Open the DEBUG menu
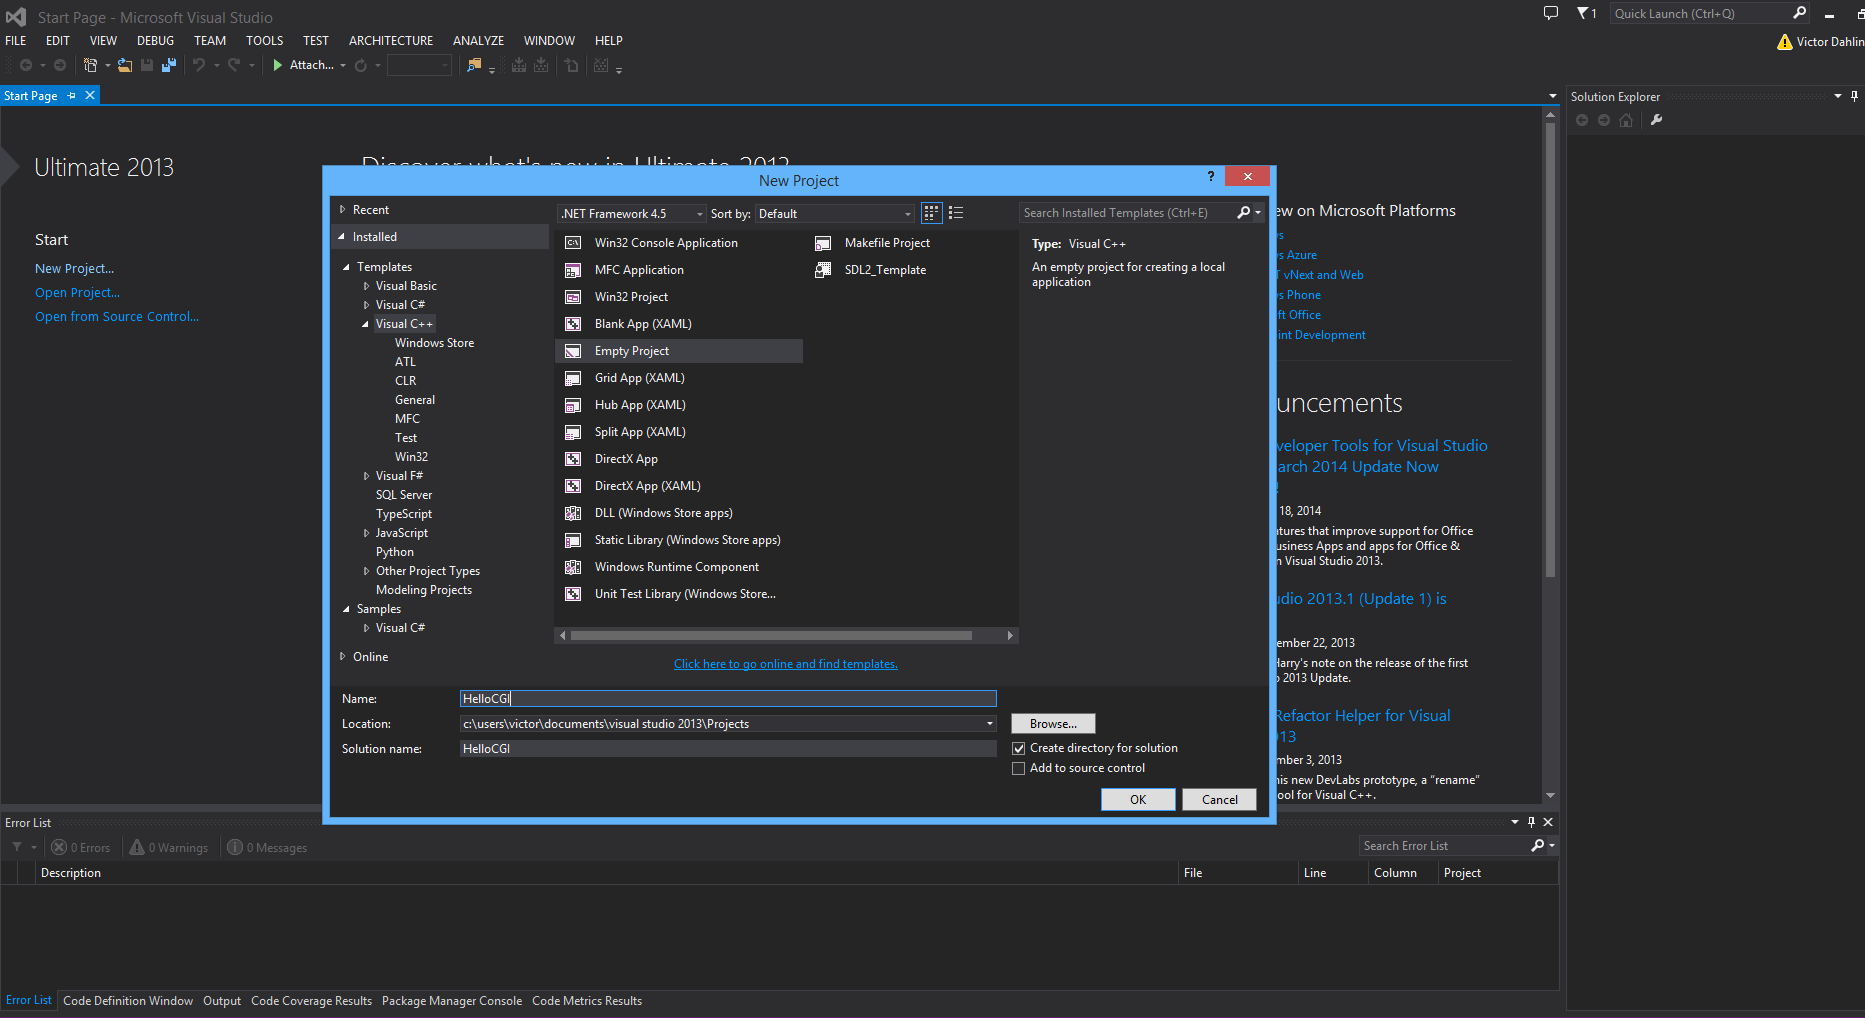The height and width of the screenshot is (1018, 1865). [x=155, y=41]
